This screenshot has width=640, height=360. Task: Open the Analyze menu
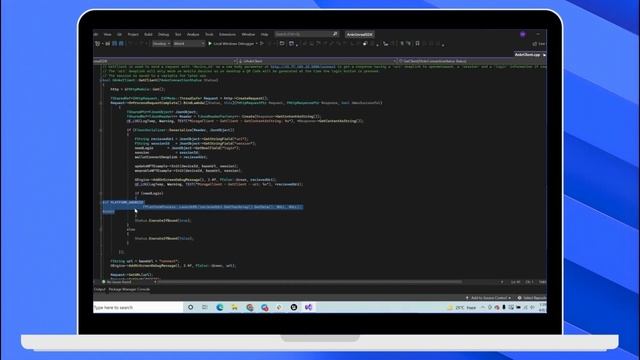(193, 35)
